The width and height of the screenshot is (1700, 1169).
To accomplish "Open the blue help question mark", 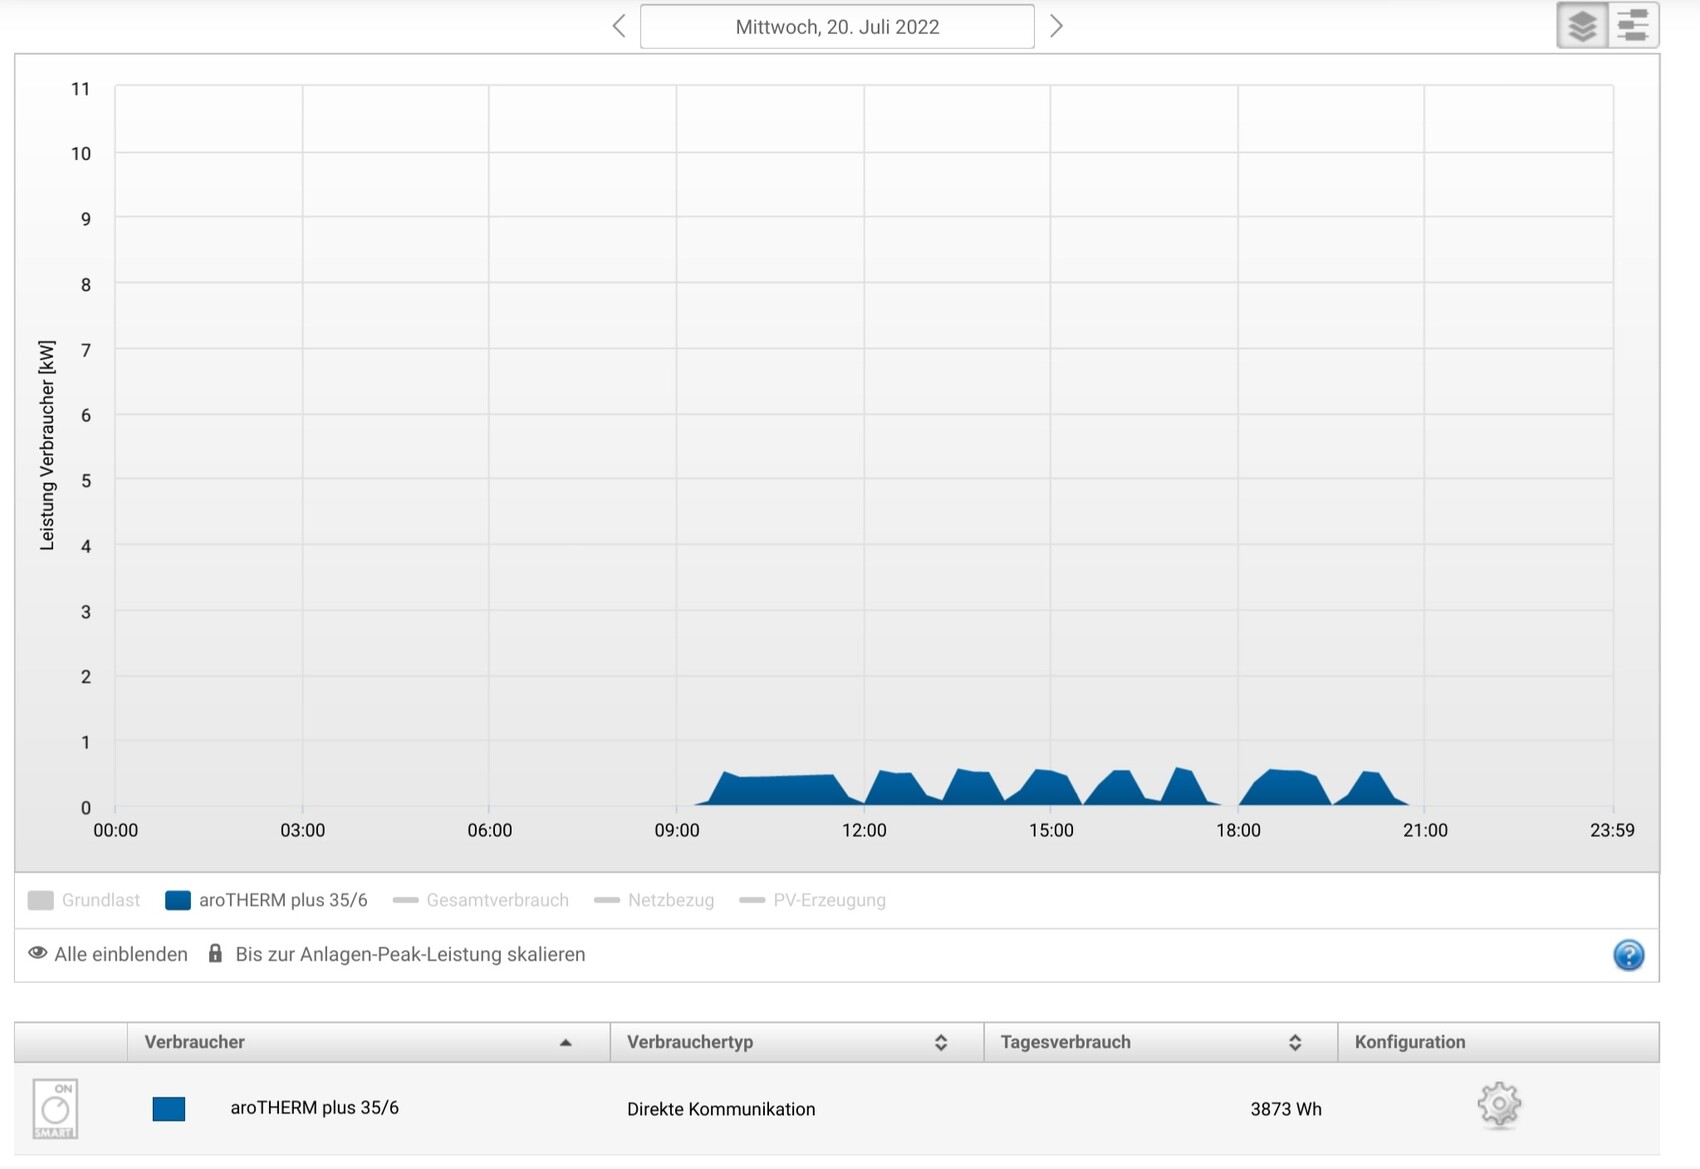I will coord(1628,955).
